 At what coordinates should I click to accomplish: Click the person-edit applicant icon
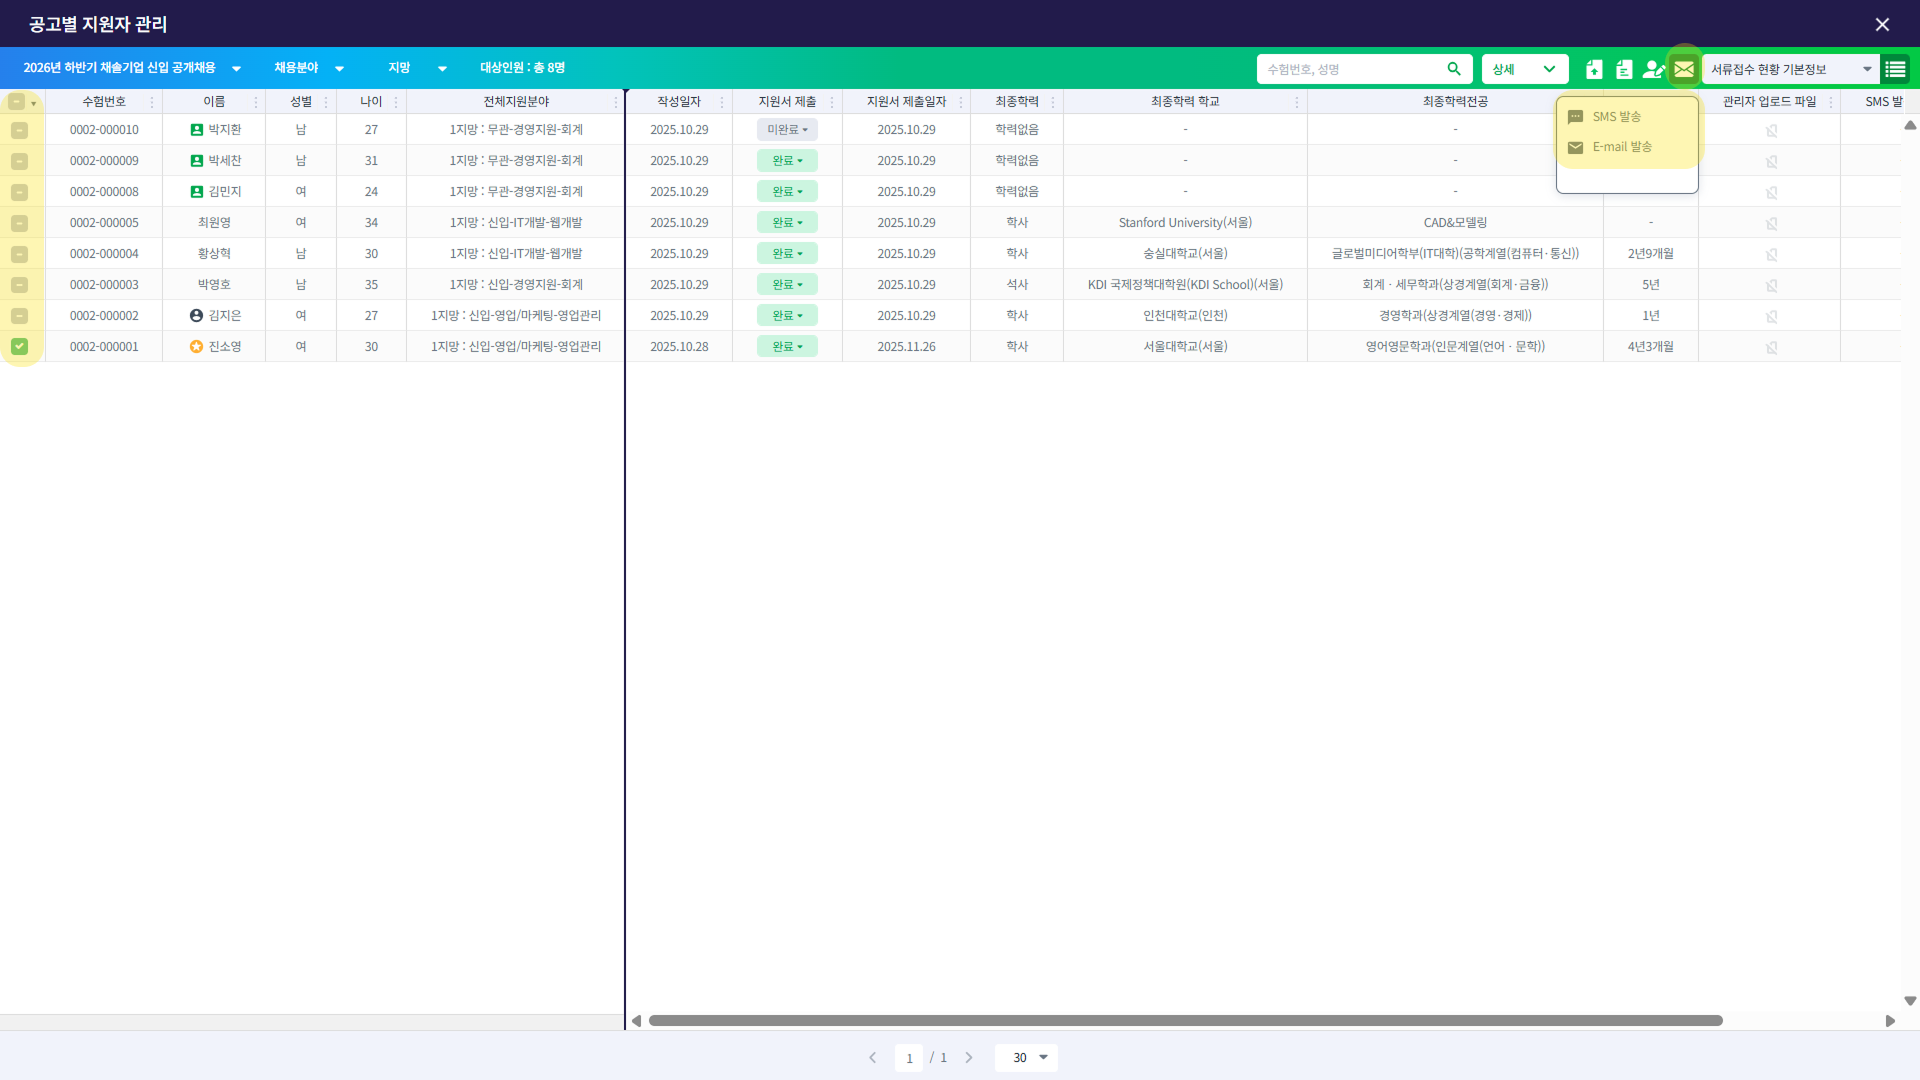pyautogui.click(x=1653, y=69)
